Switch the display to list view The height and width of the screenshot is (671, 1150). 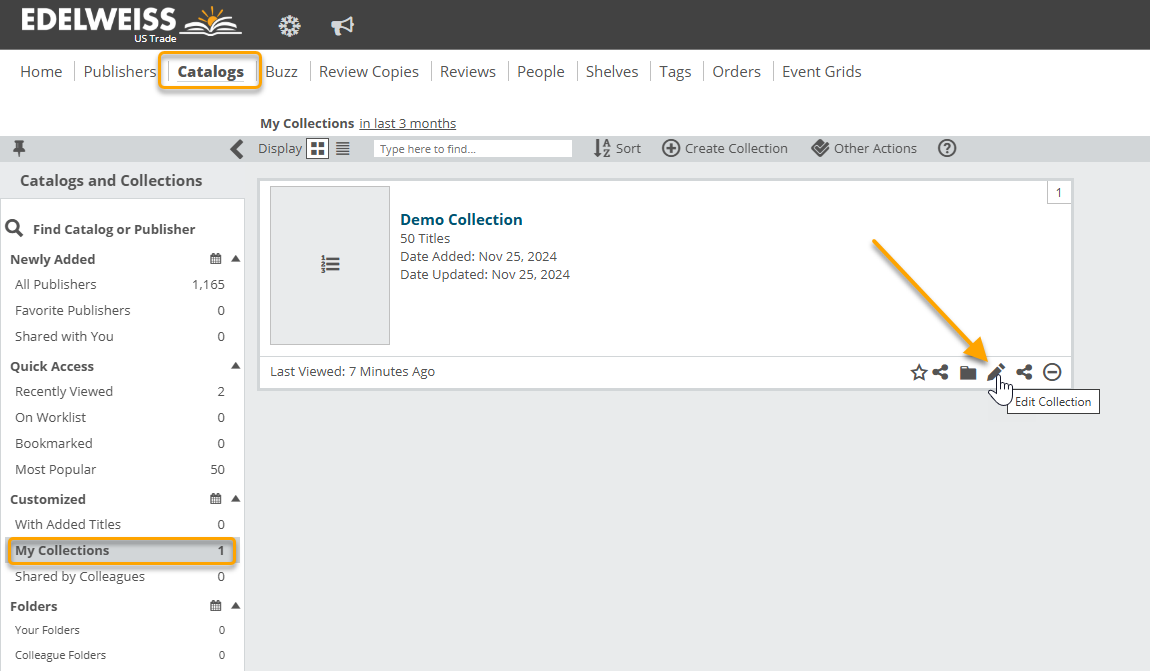tap(343, 148)
